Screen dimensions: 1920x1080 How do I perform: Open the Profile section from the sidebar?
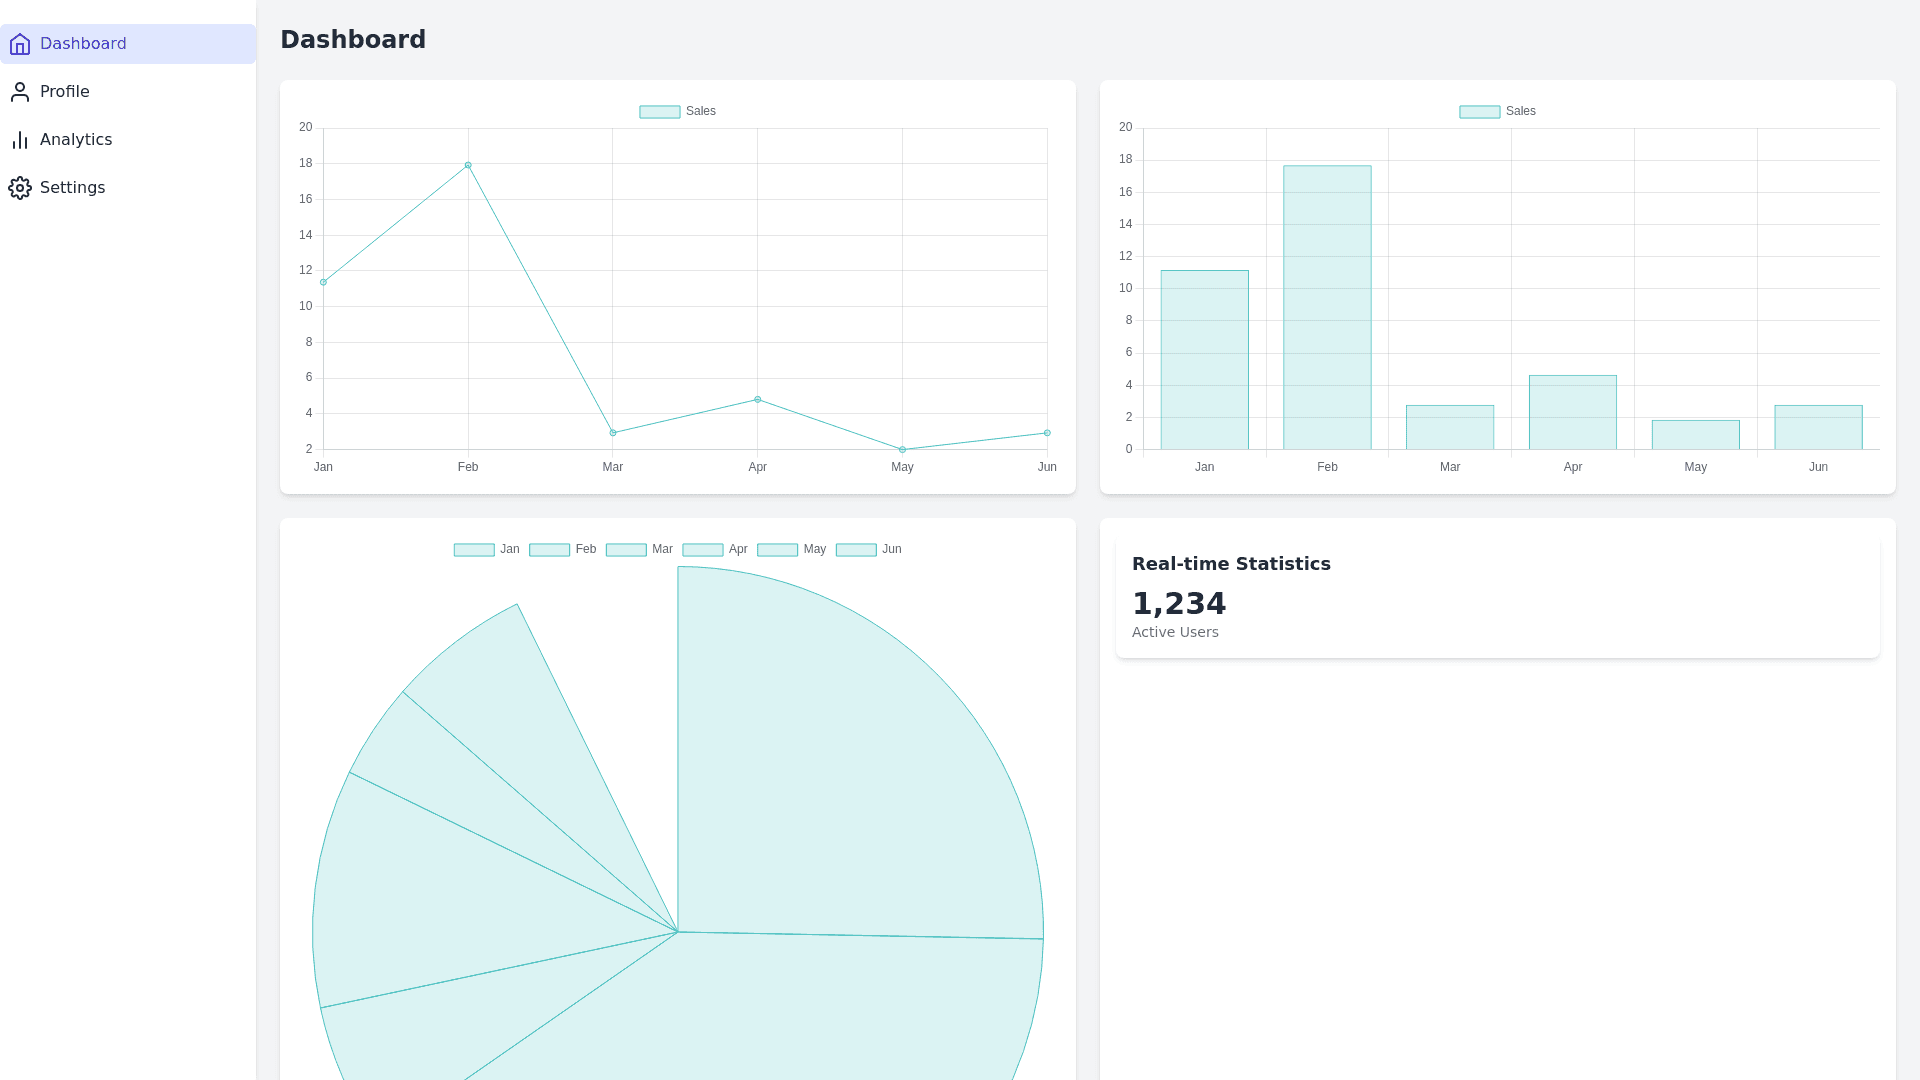(x=64, y=91)
